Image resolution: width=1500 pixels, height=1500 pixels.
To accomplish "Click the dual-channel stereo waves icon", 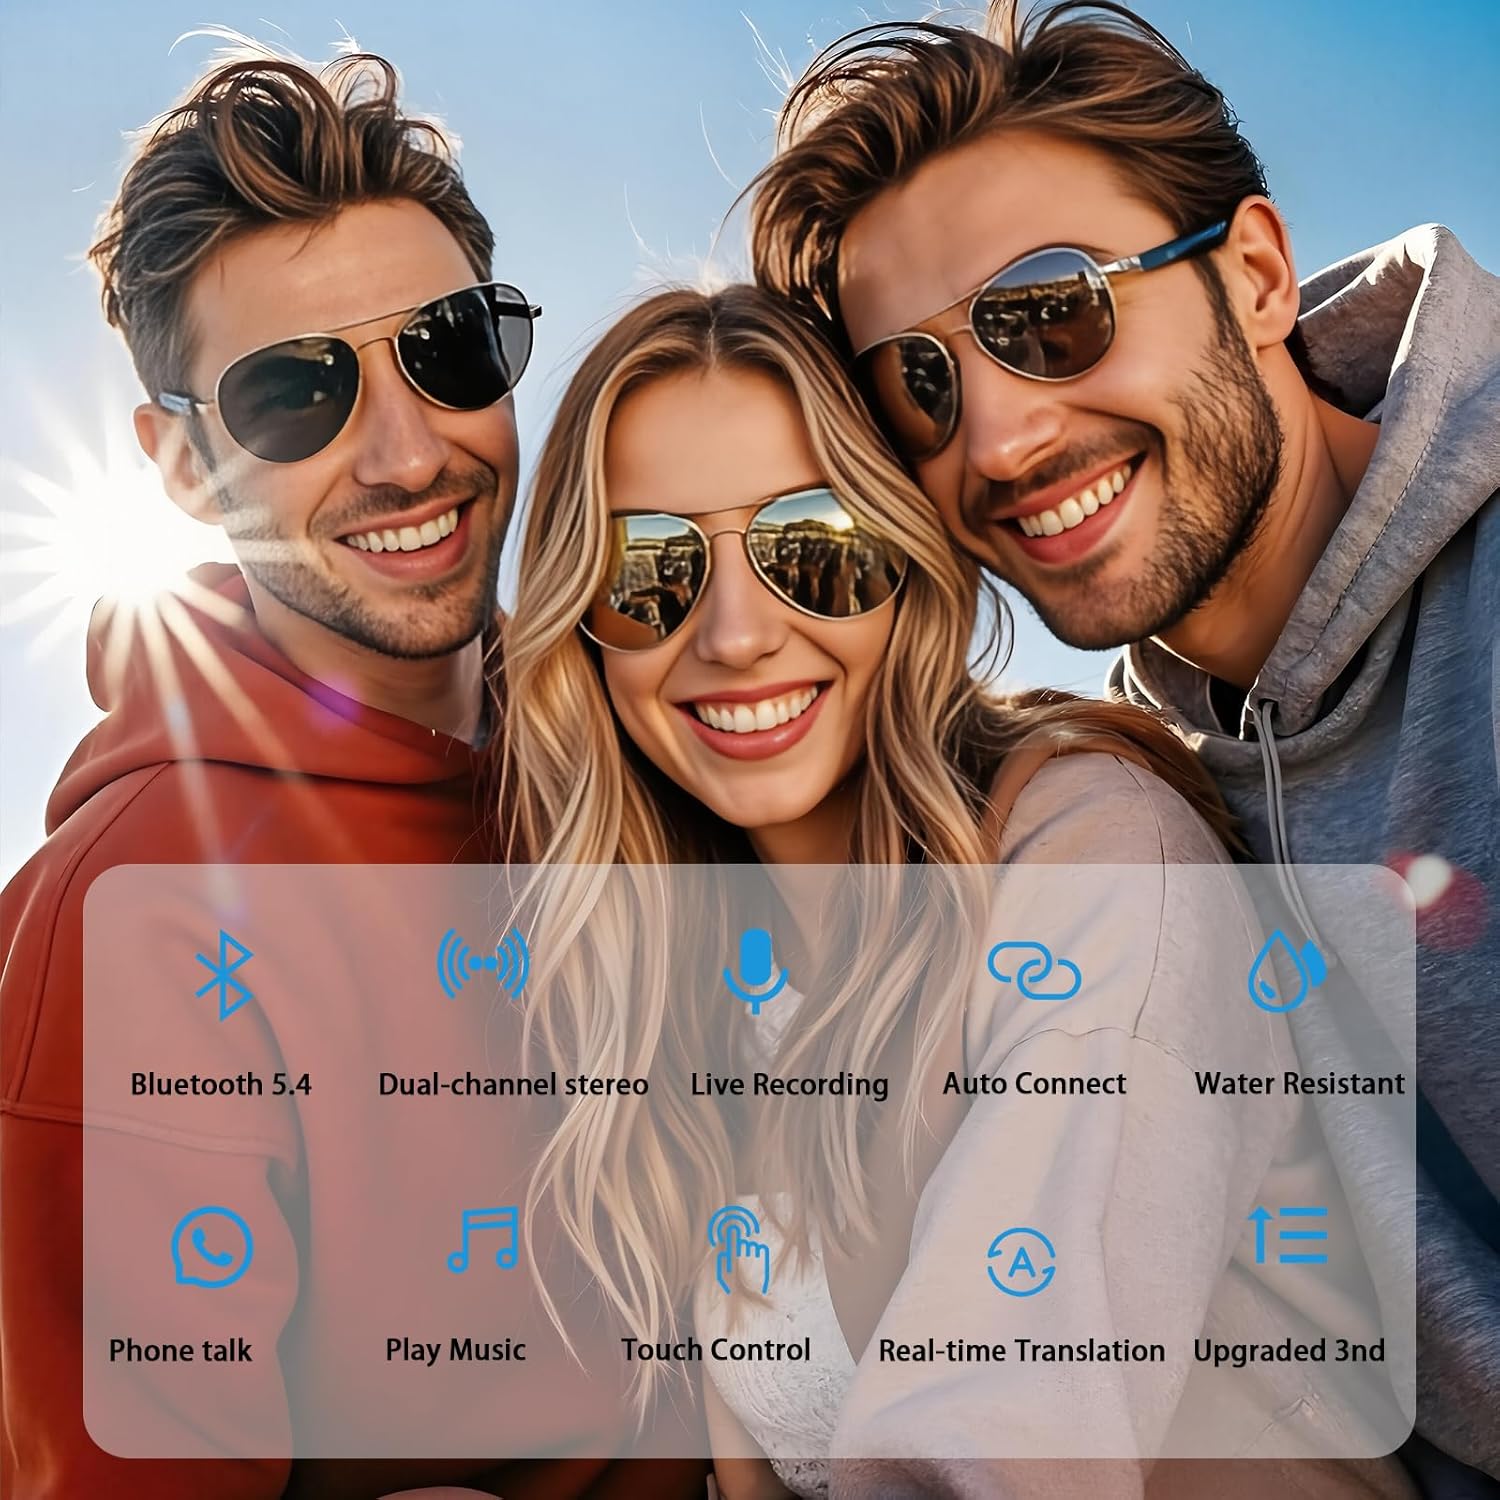I will click(483, 963).
